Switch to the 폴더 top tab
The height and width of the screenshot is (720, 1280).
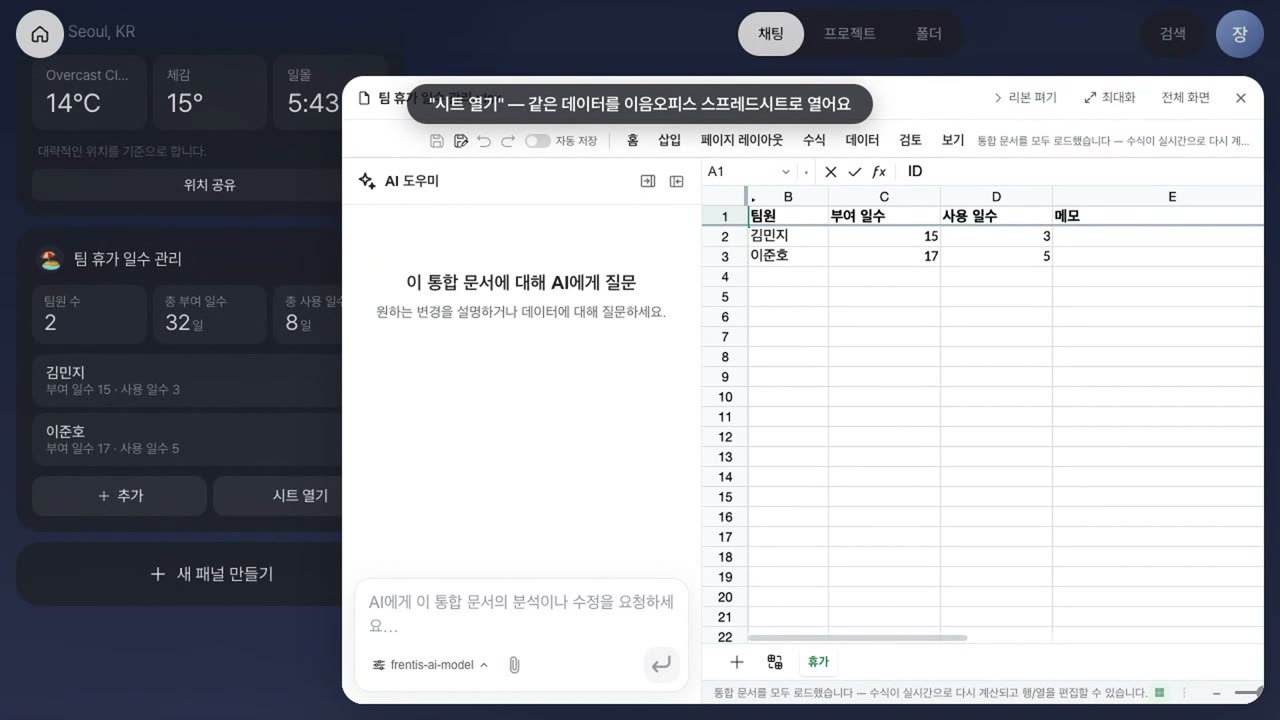(929, 34)
